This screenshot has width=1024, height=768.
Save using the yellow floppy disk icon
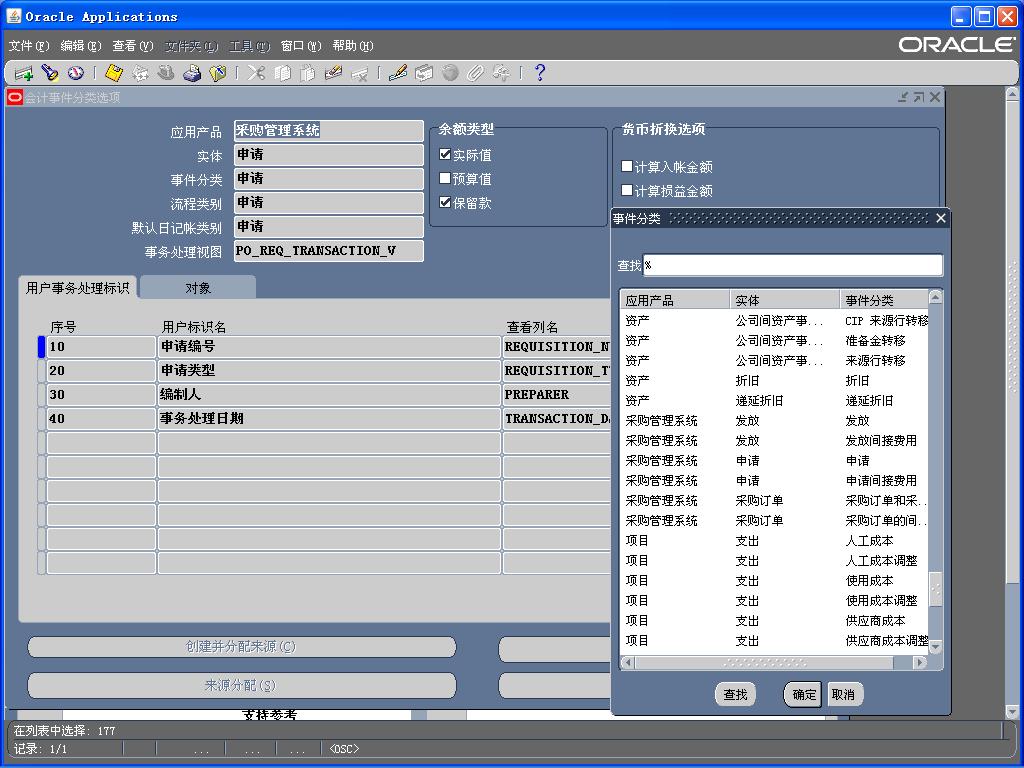[x=114, y=73]
